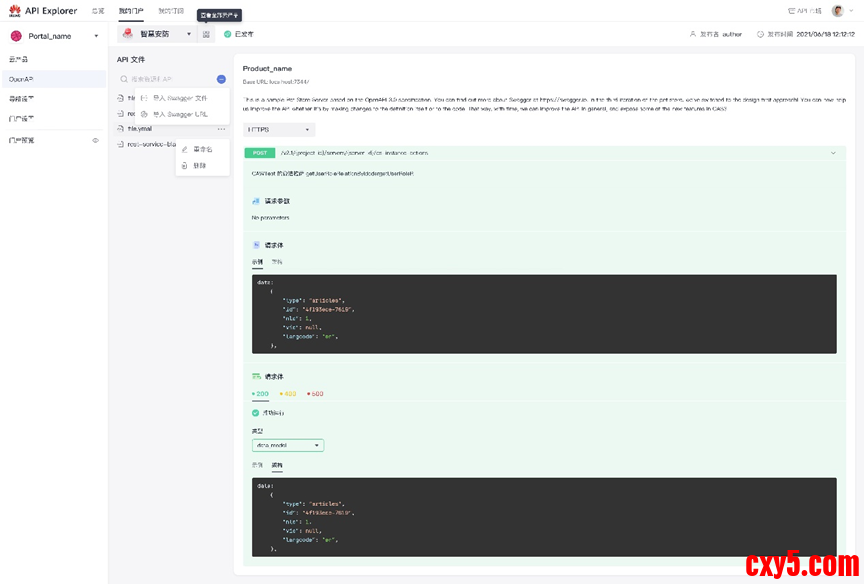This screenshot has width=864, height=584.
Task: Open the three-dot menu for file.ymal
Action: tap(221, 128)
